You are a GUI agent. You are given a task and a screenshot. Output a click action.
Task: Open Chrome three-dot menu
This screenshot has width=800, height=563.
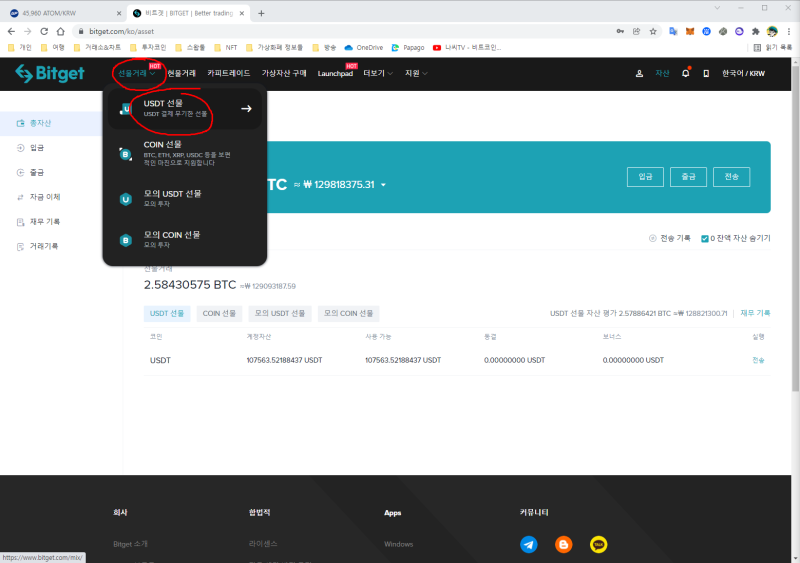[789, 32]
